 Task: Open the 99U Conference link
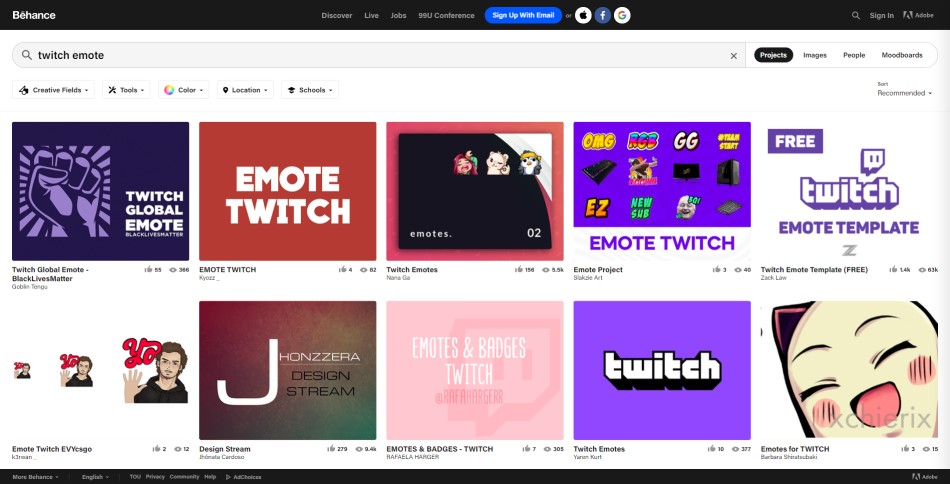447,16
